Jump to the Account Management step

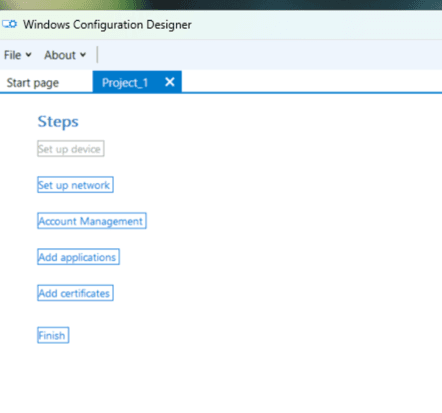[x=92, y=221]
